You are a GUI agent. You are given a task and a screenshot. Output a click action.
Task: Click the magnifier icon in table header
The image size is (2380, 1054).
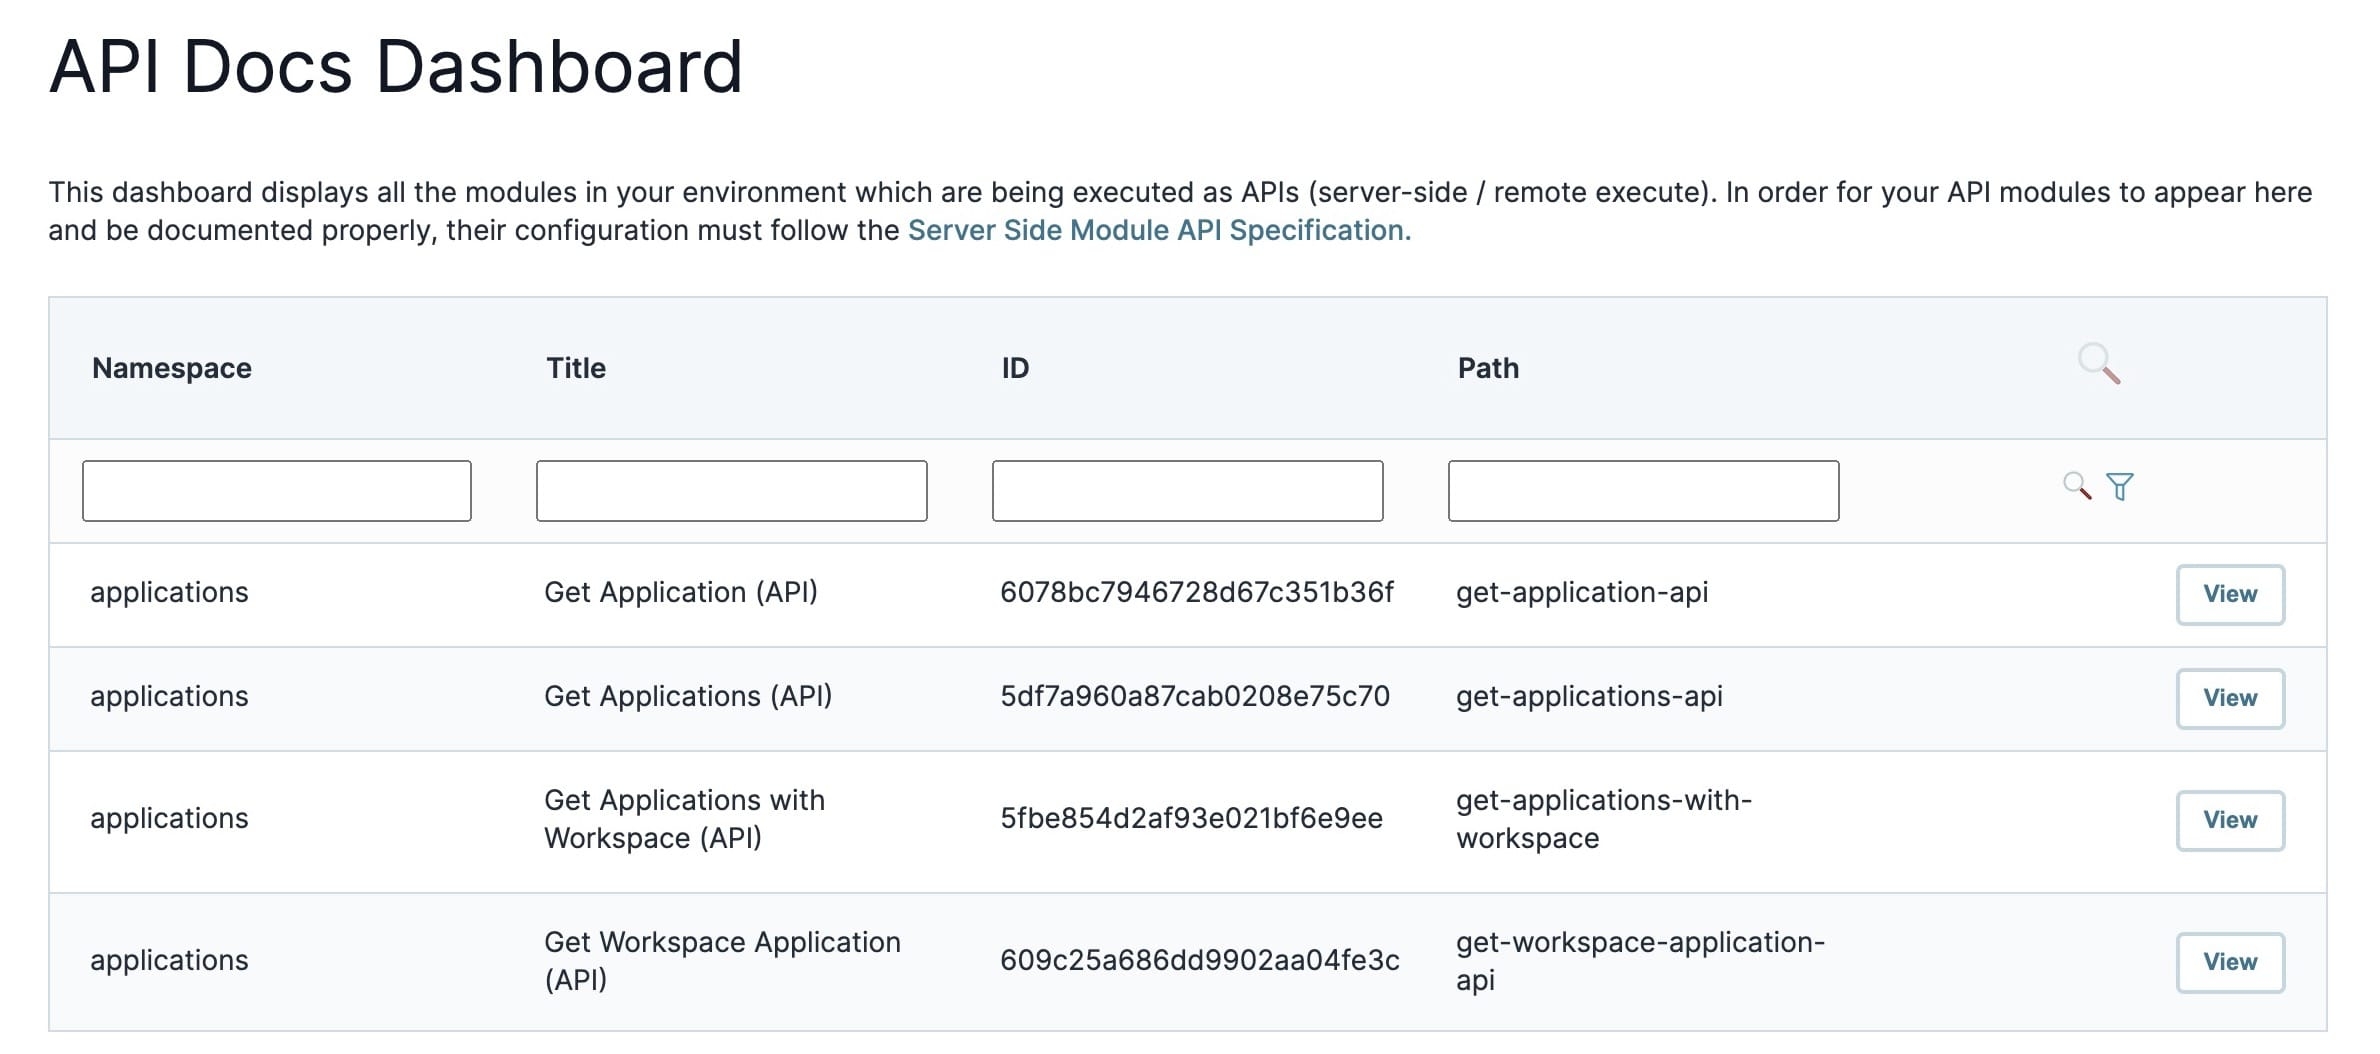(x=2099, y=364)
